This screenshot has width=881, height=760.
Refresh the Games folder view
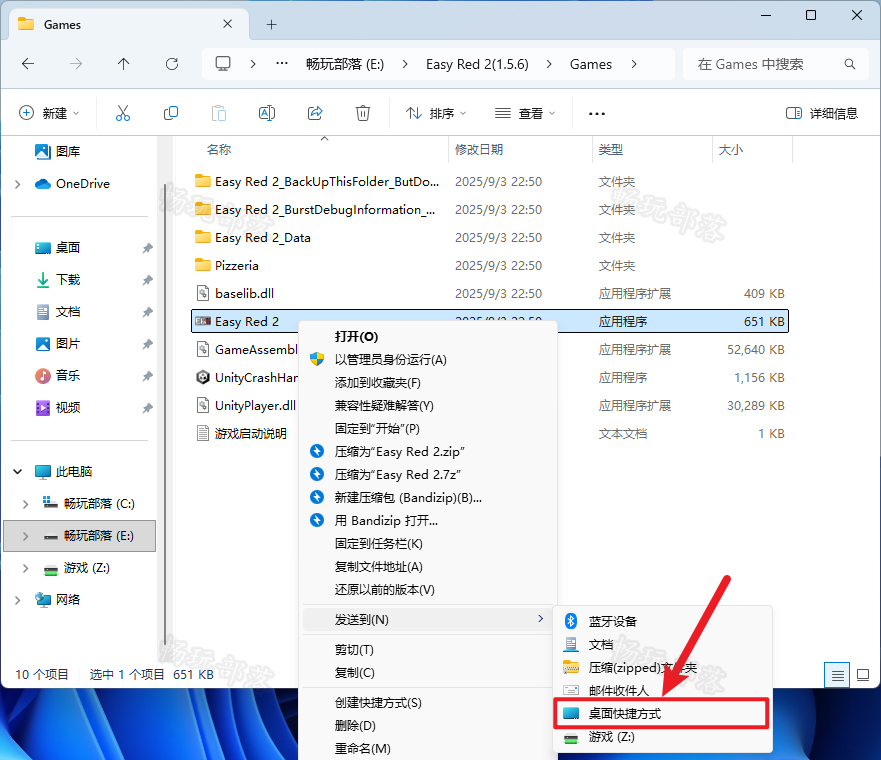tap(172, 64)
